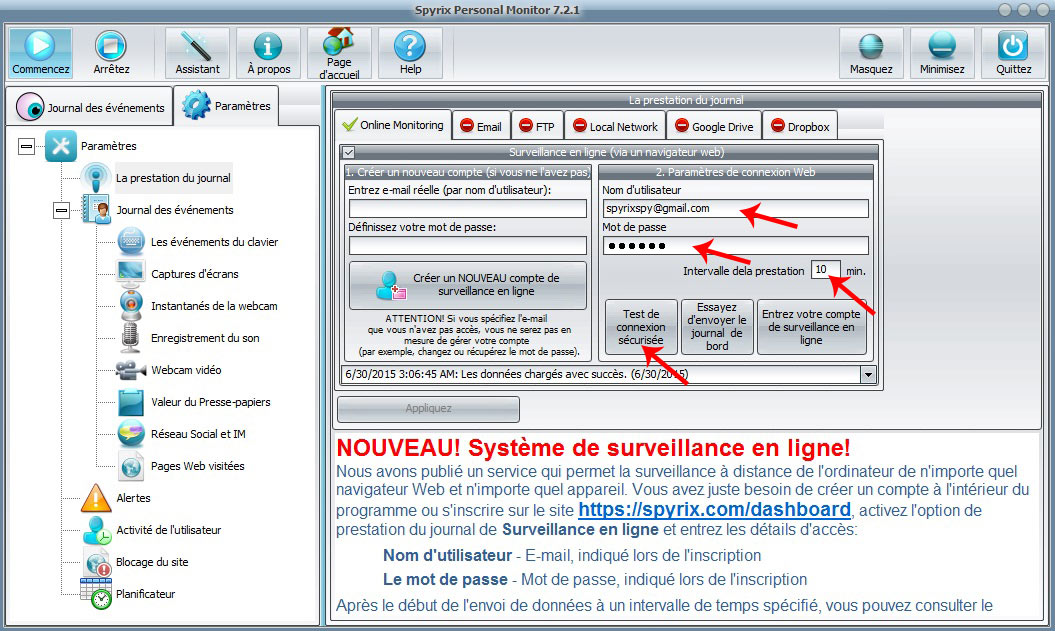
Task: Select La prestation du journal tree item
Action: (173, 178)
